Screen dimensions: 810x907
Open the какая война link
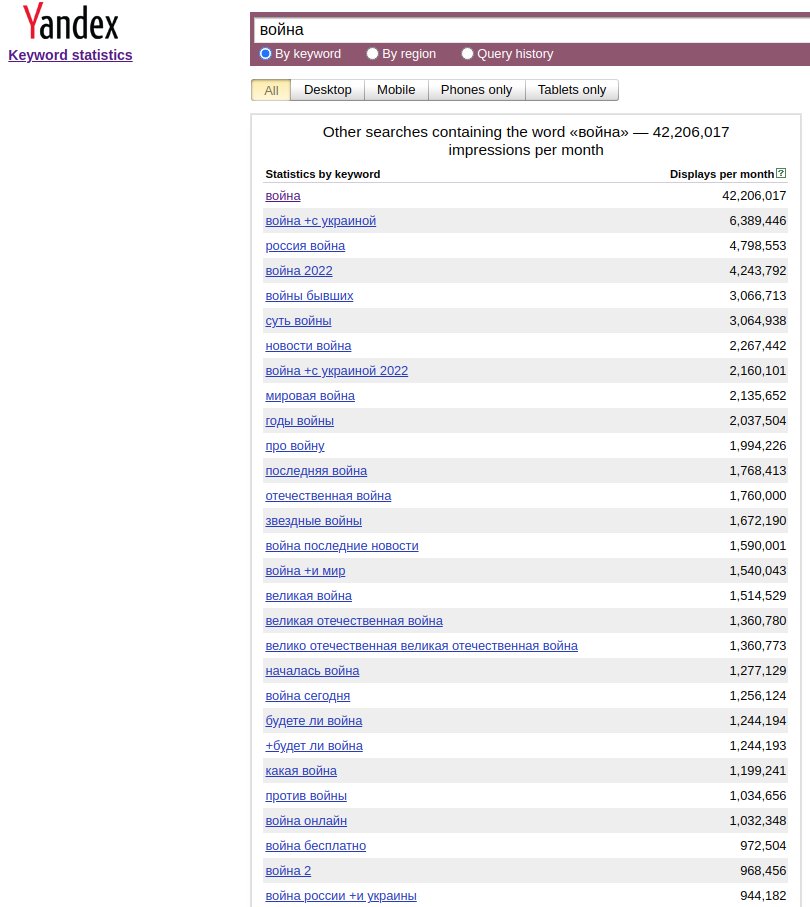pyautogui.click(x=301, y=771)
